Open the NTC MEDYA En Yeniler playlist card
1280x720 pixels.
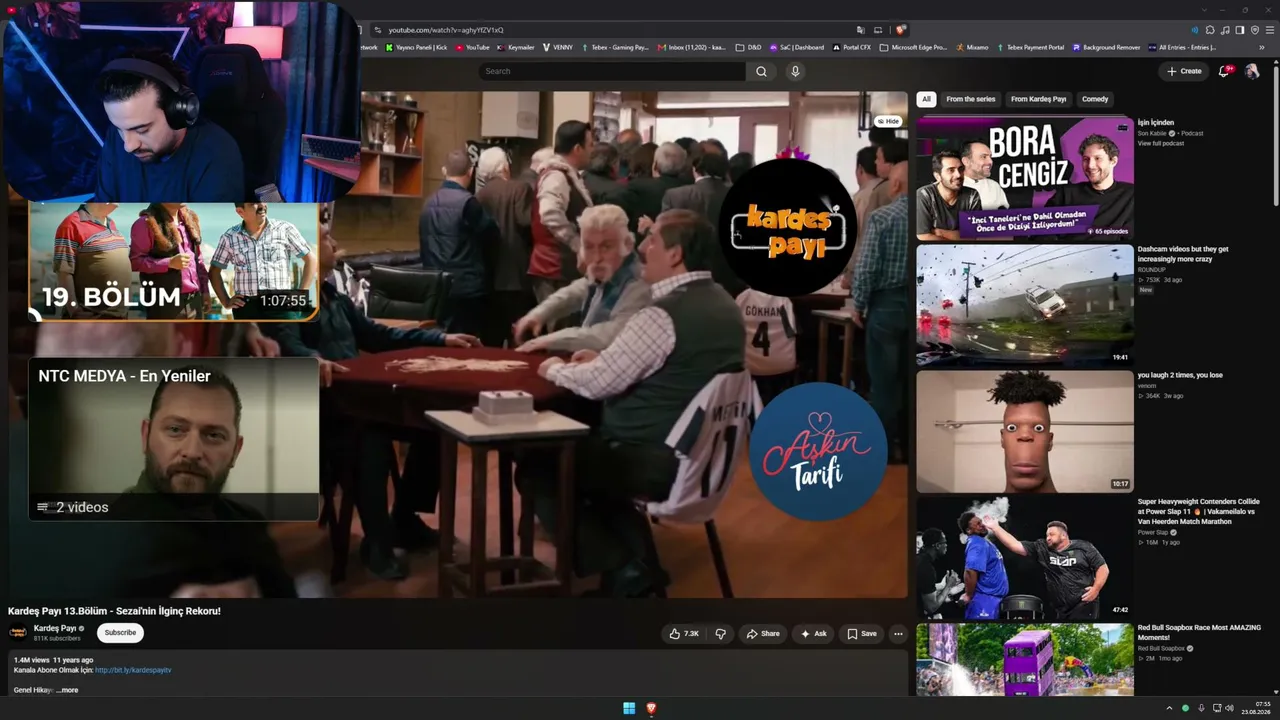point(173,439)
